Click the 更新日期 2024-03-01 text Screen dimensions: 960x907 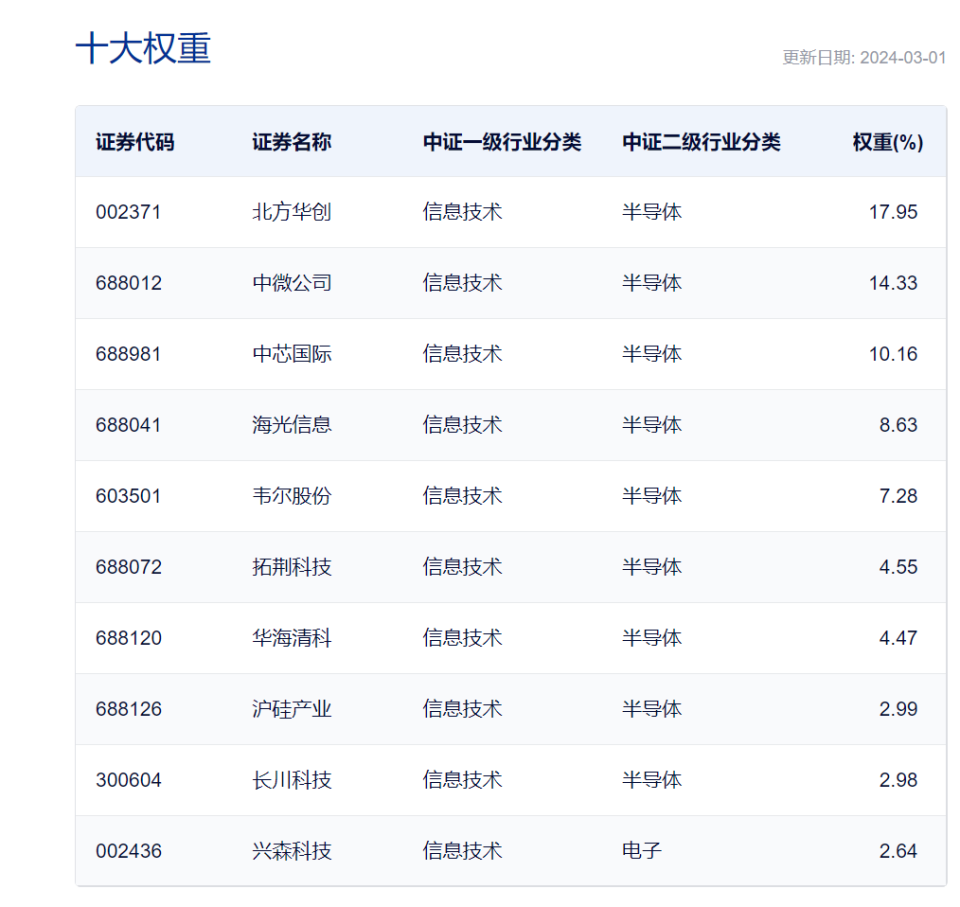[864, 58]
